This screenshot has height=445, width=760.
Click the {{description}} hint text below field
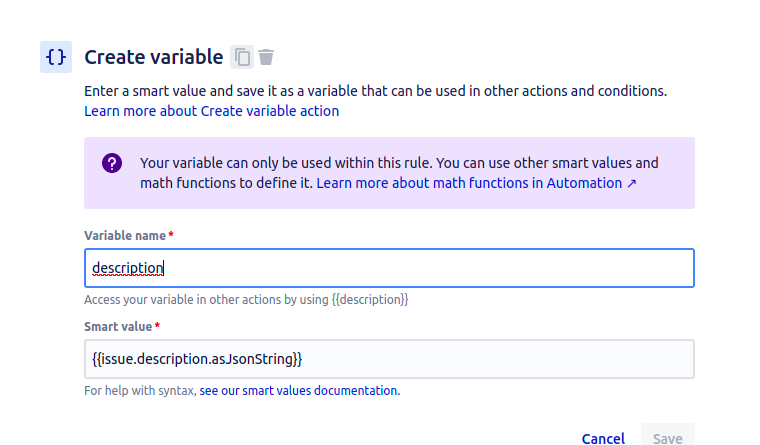[x=246, y=300]
